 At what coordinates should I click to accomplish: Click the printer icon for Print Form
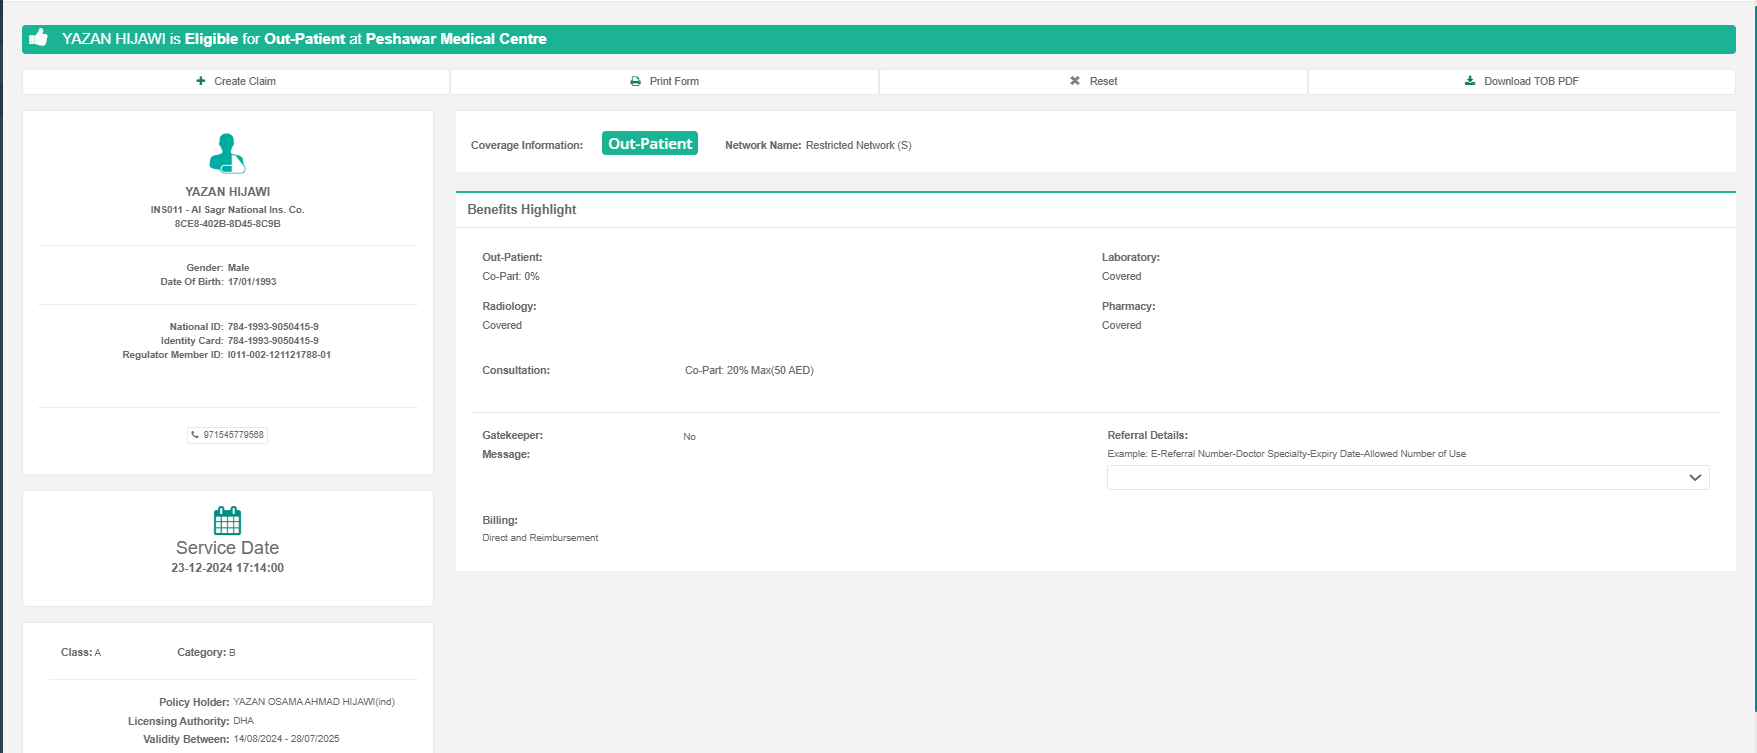coord(635,81)
